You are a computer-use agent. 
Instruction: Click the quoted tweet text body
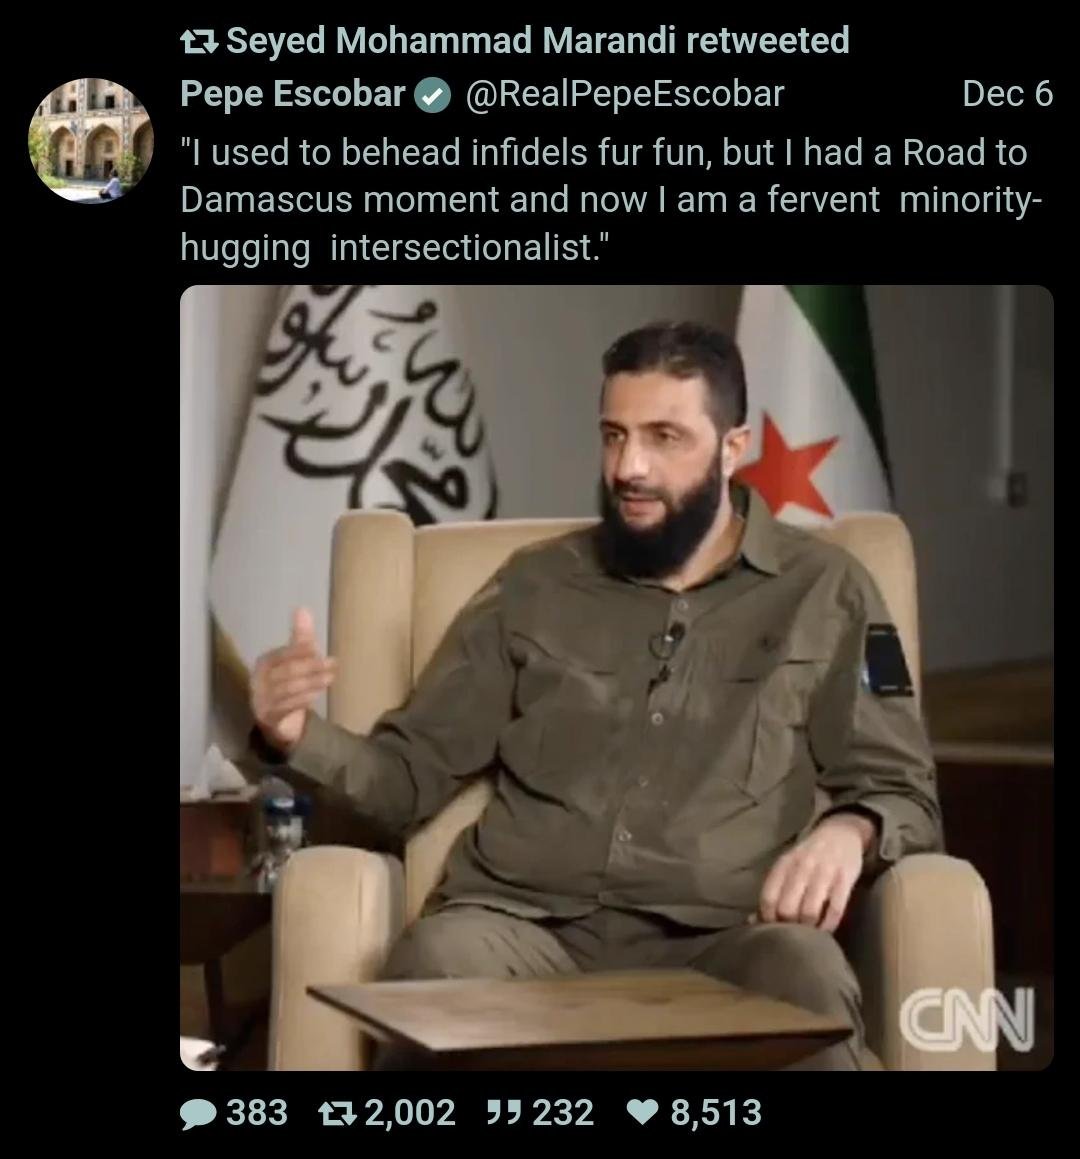coord(611,200)
